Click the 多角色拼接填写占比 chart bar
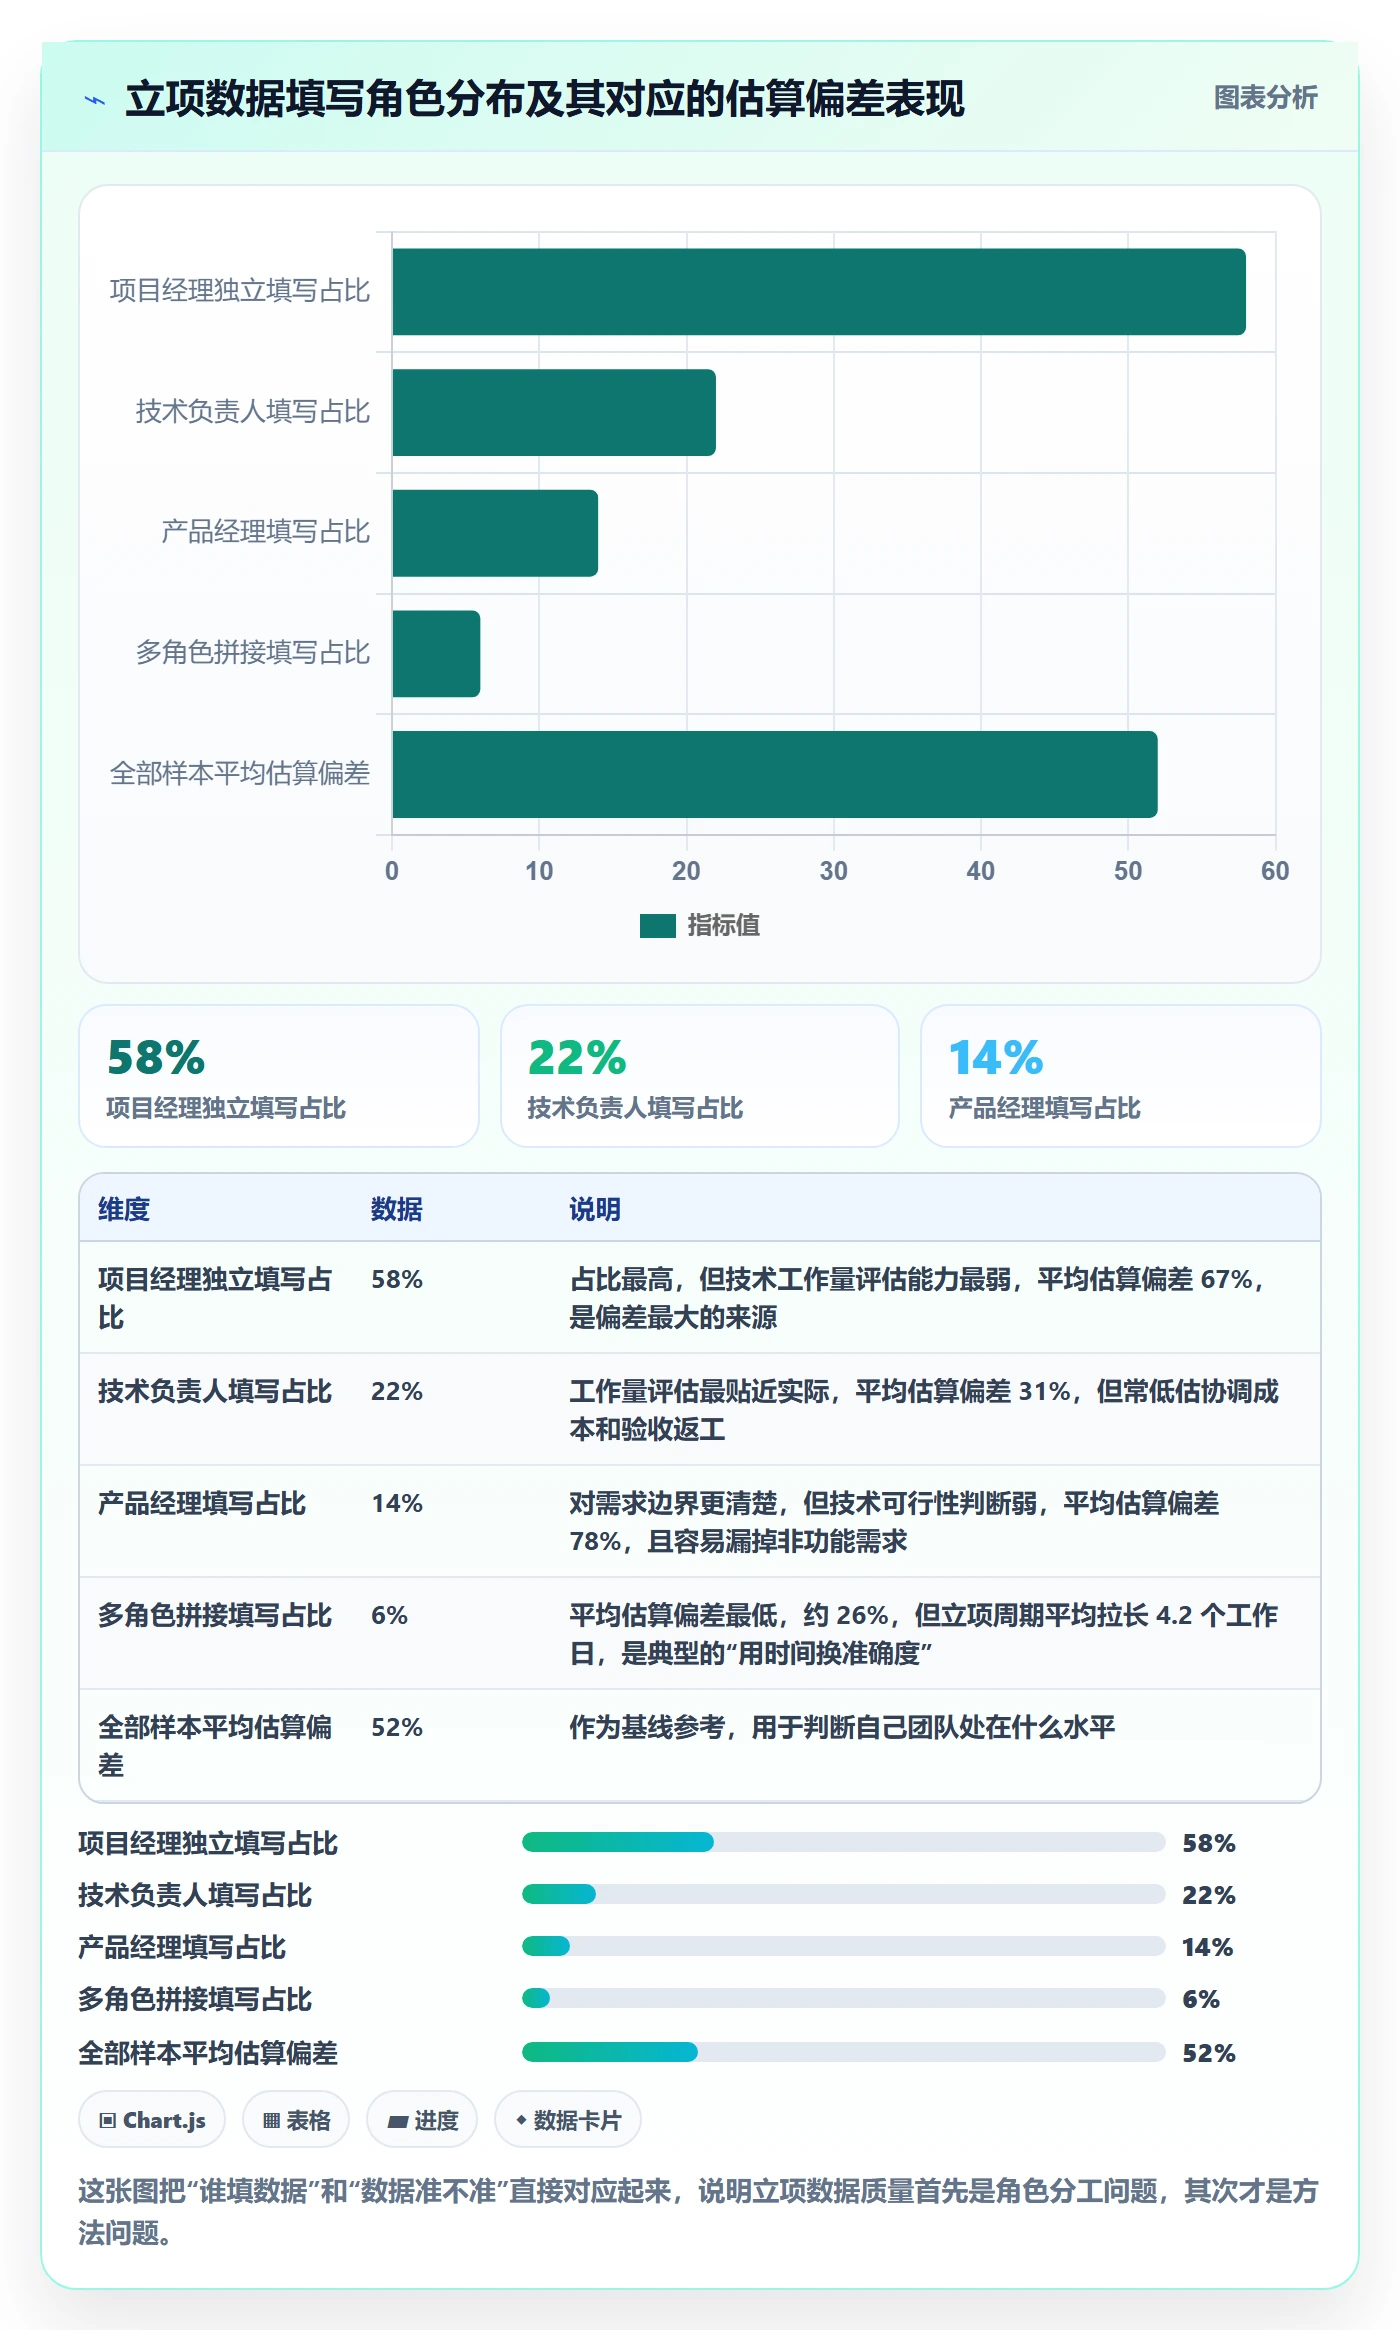The image size is (1400, 2330). coord(436,654)
